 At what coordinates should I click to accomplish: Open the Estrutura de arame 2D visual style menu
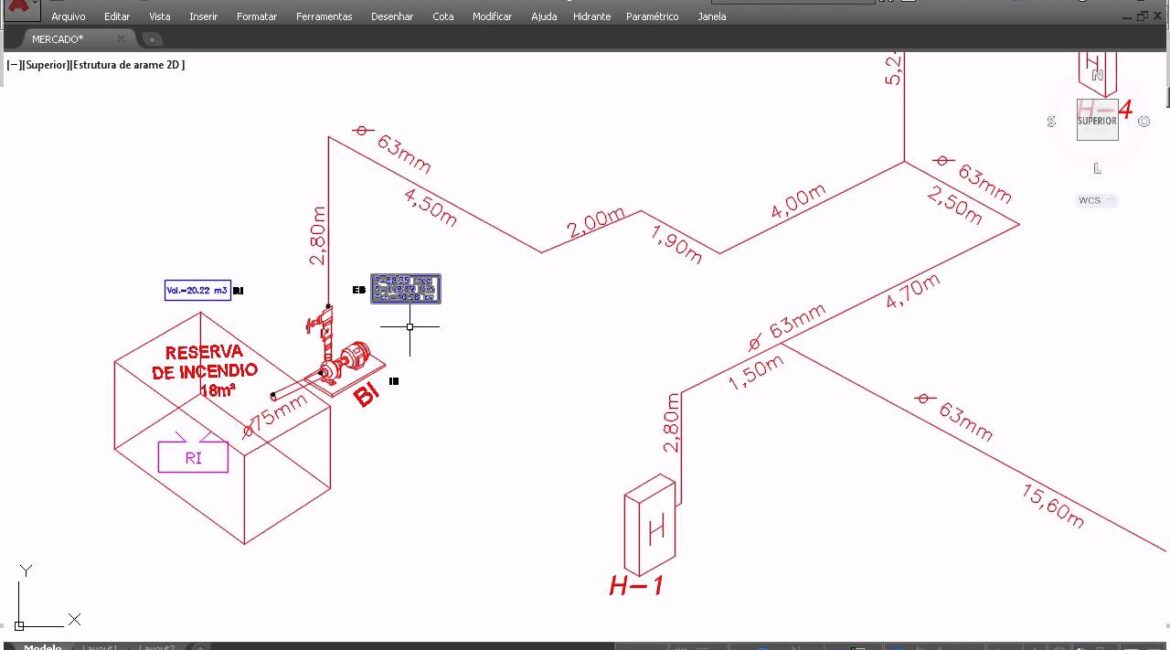pyautogui.click(x=128, y=65)
